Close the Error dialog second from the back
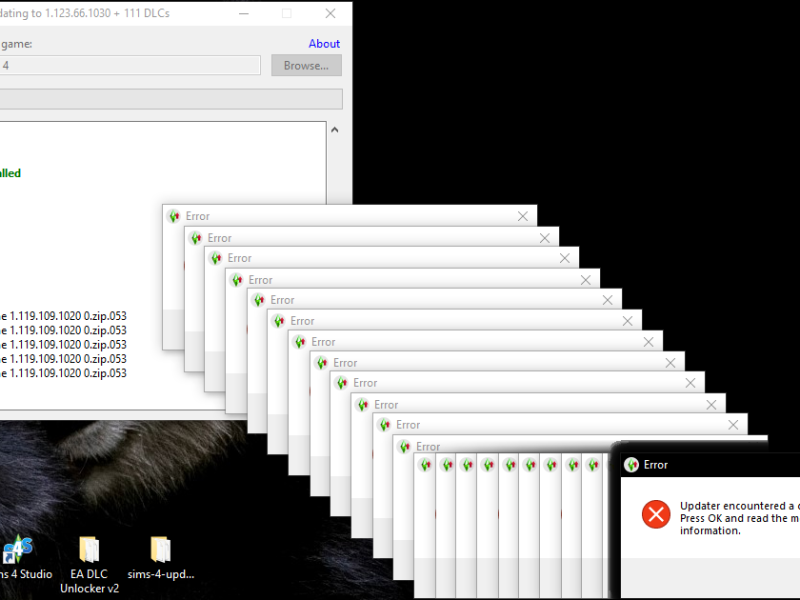 click(544, 238)
